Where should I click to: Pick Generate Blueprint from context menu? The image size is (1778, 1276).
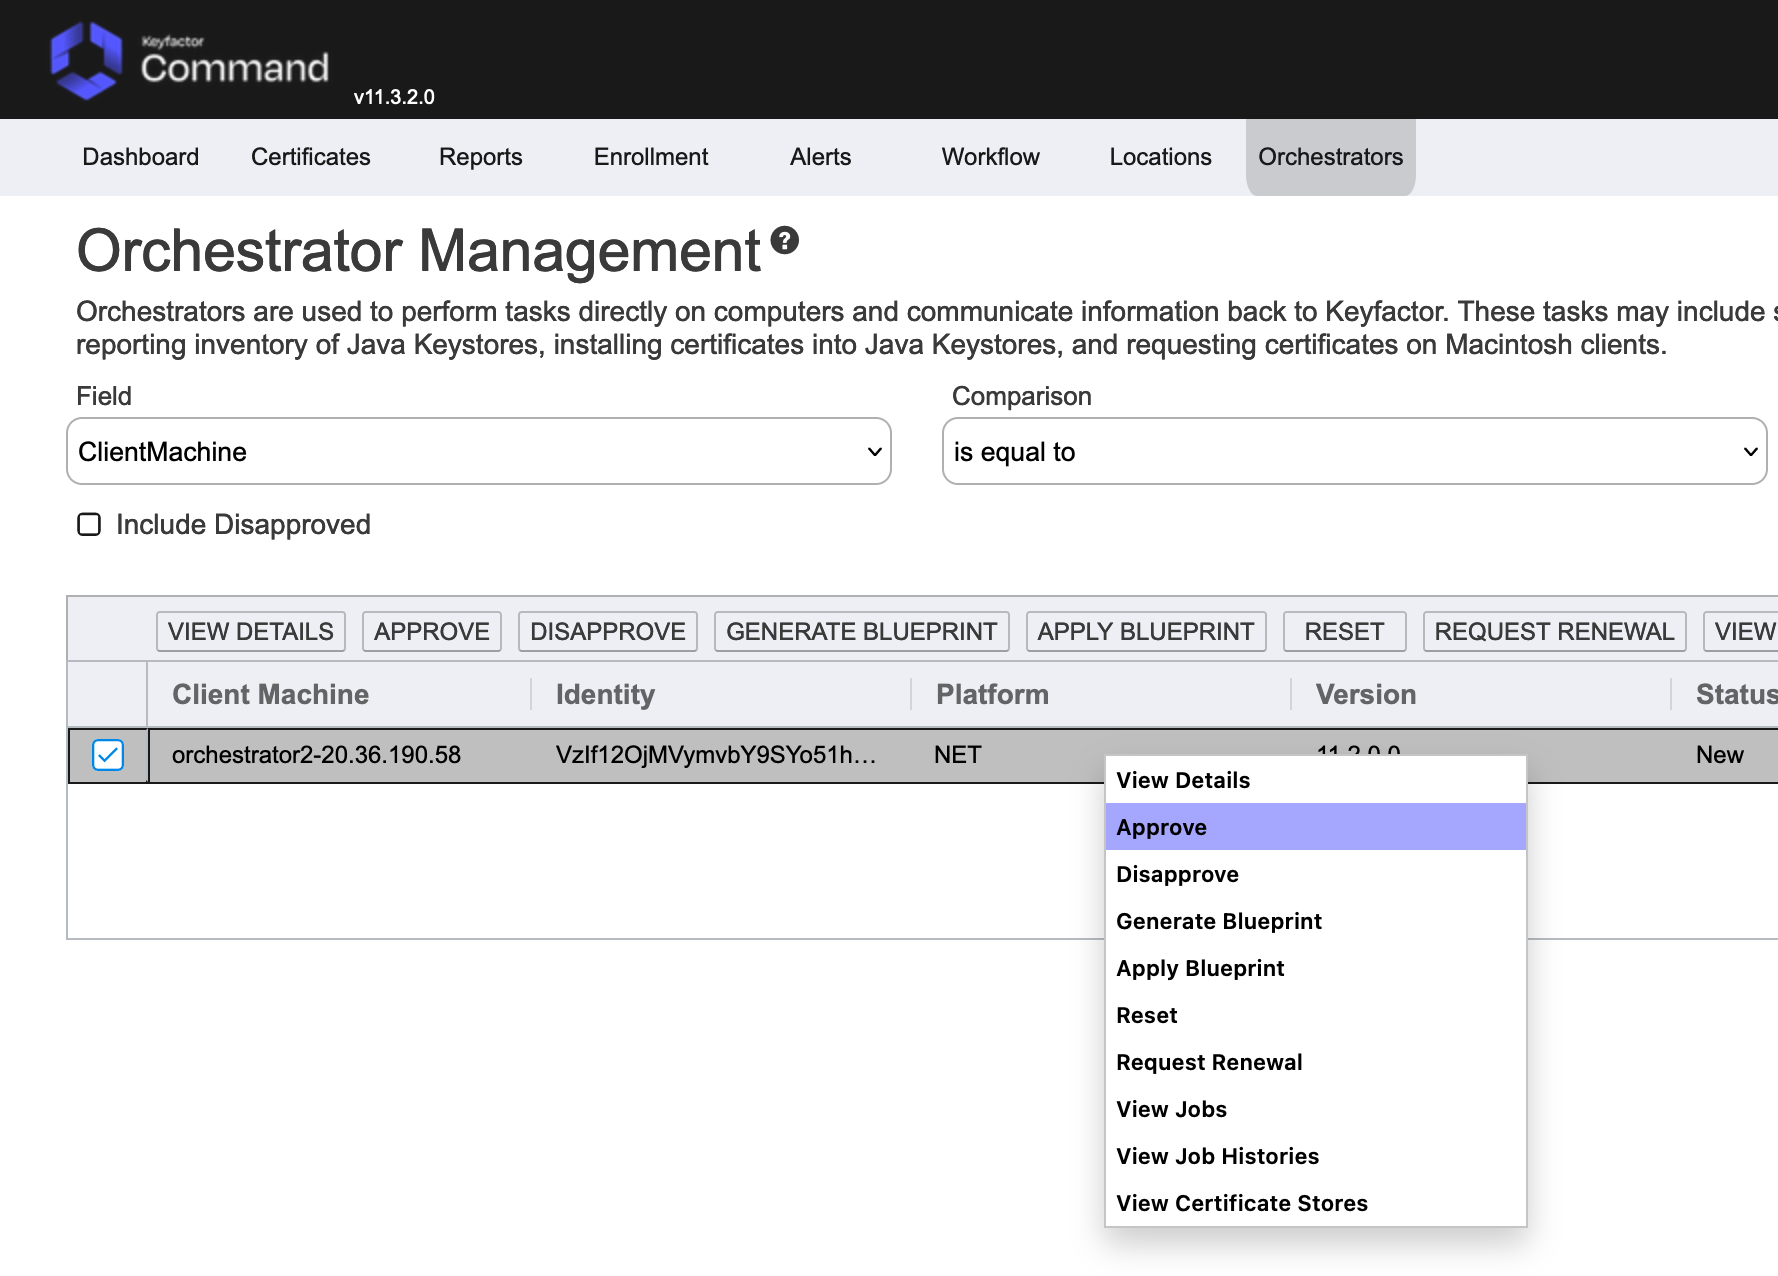(x=1218, y=921)
